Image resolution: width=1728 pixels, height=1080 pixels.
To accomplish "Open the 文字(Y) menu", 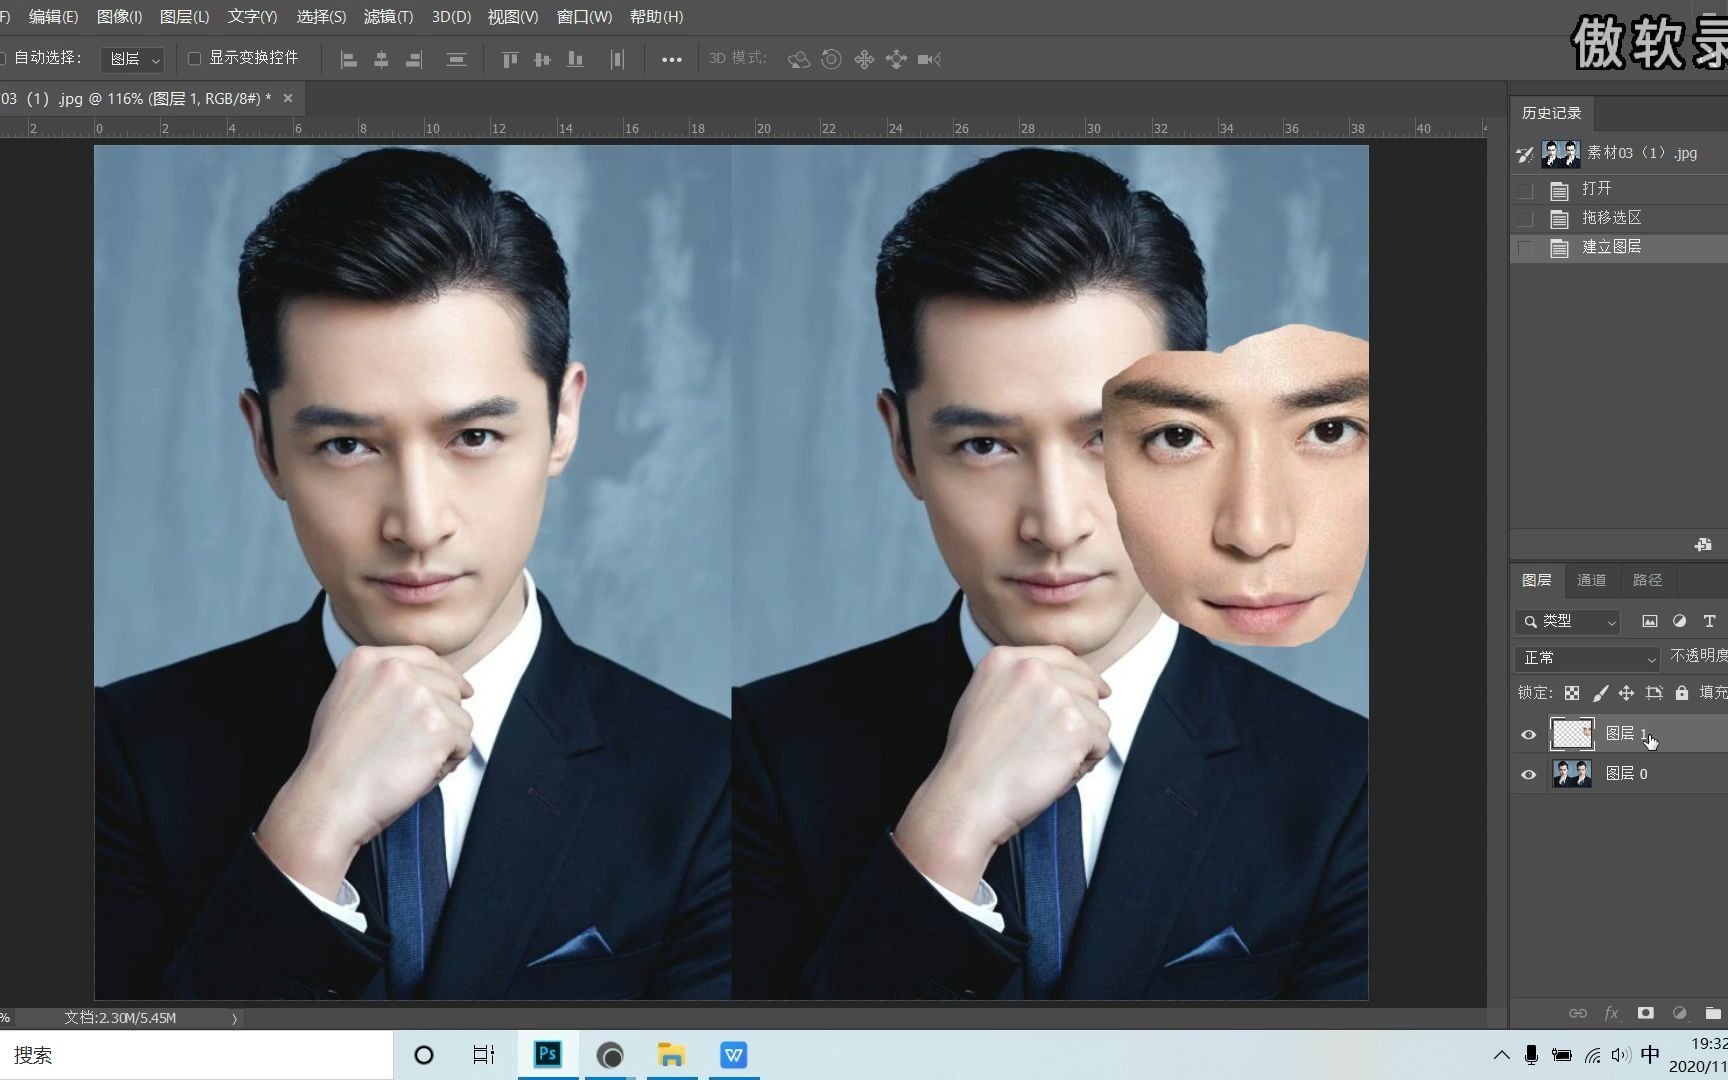I will pos(252,17).
